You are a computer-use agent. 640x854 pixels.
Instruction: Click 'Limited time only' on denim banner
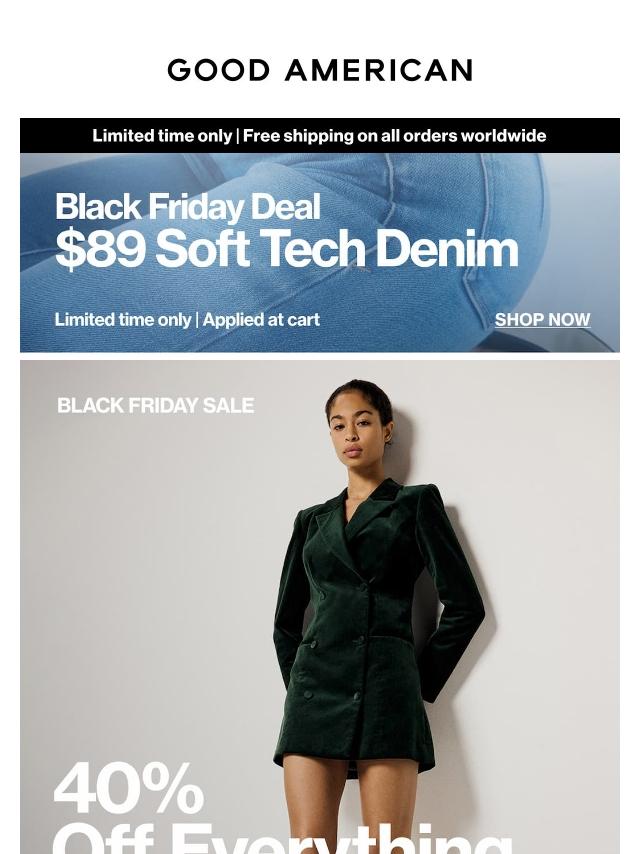[x=123, y=320]
